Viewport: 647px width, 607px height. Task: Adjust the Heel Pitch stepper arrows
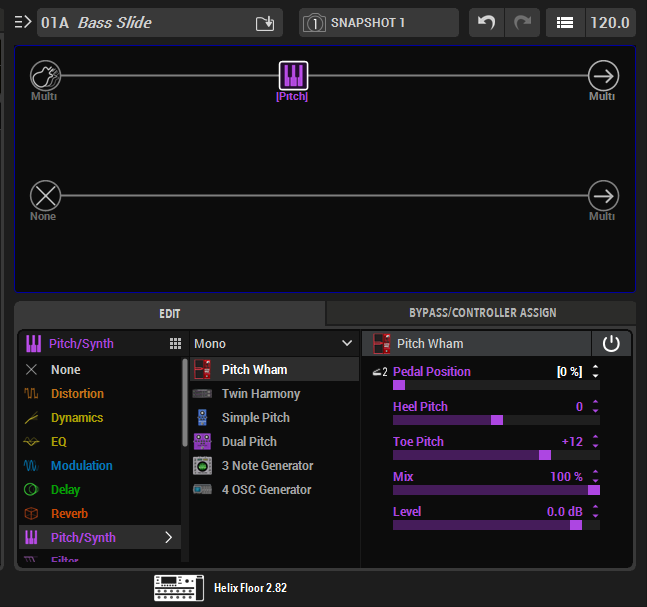tap(595, 406)
